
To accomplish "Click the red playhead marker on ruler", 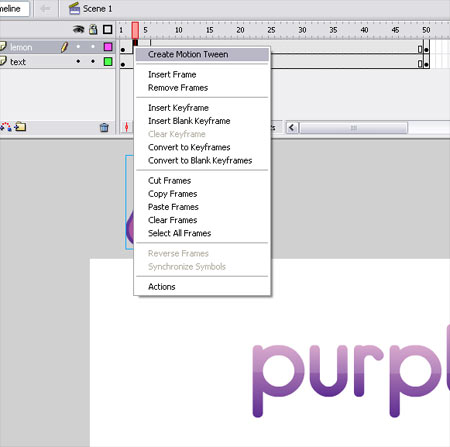I will (x=135, y=30).
